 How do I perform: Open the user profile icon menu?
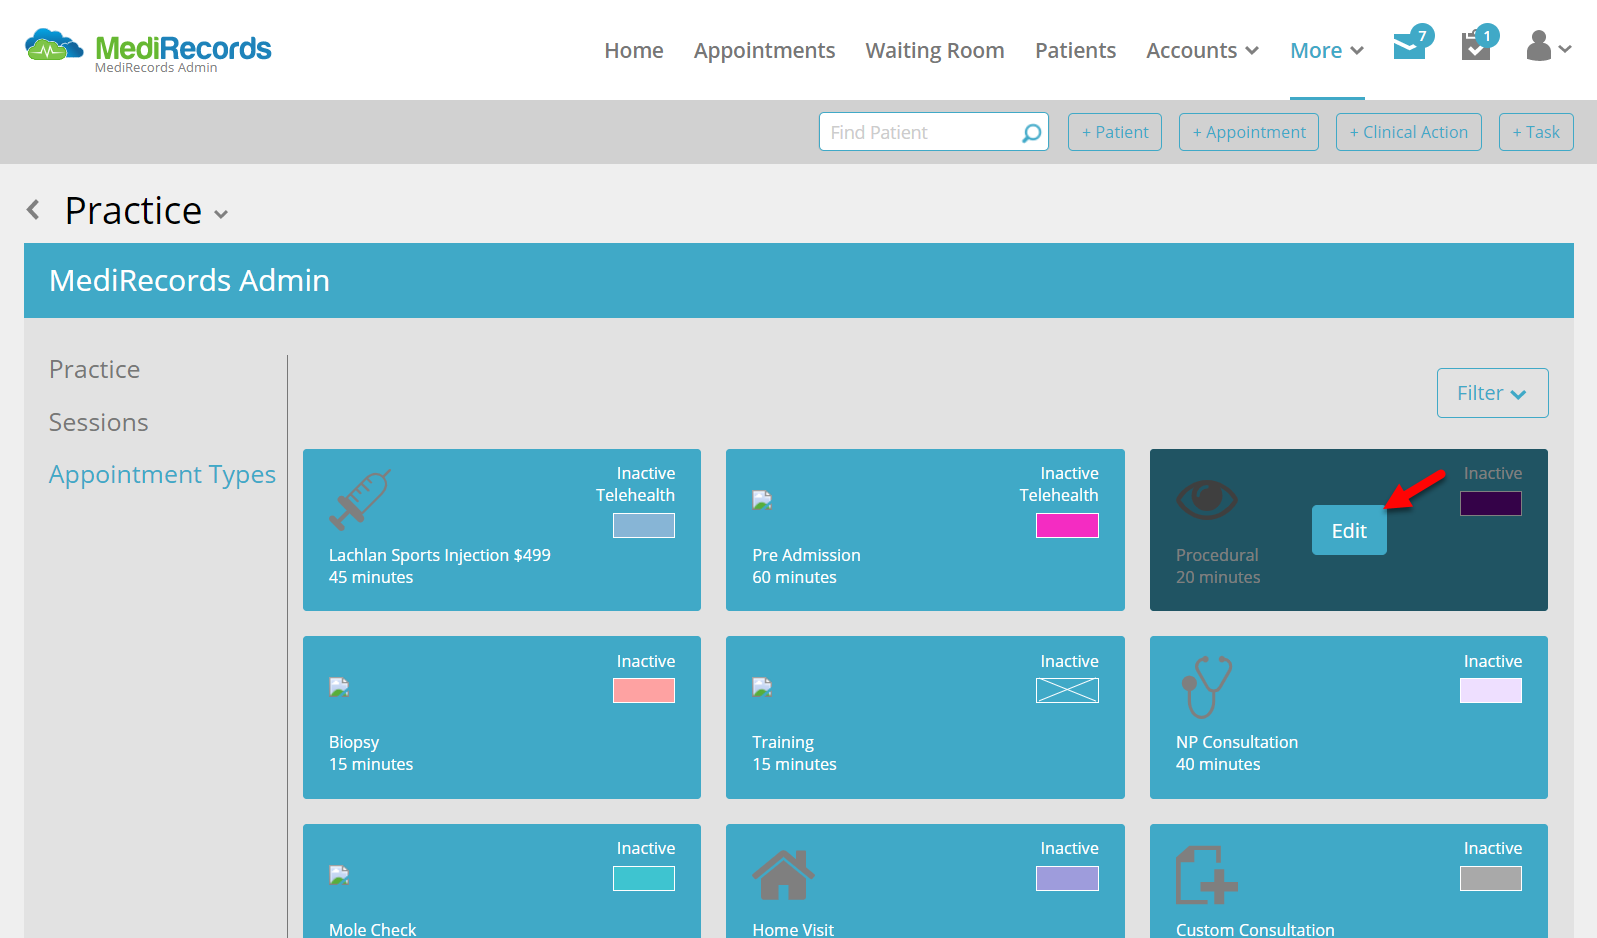point(1549,46)
